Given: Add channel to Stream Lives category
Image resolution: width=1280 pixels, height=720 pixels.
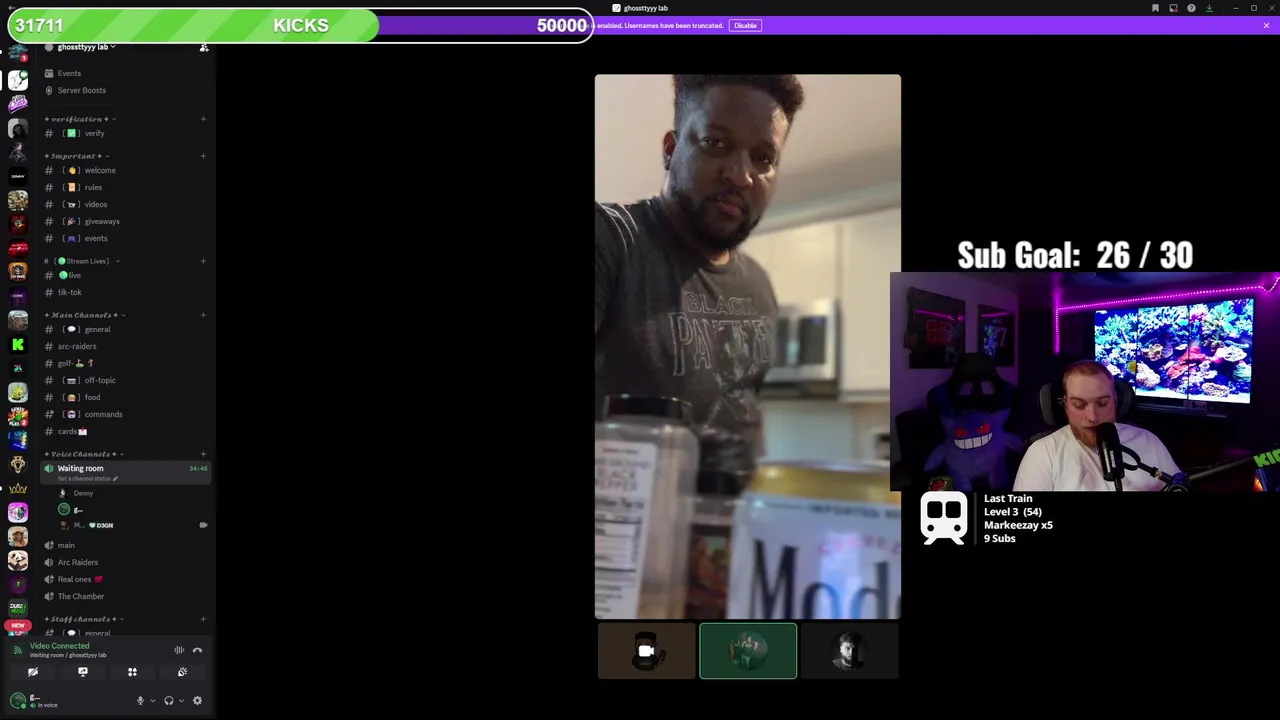Looking at the screenshot, I should tap(203, 261).
